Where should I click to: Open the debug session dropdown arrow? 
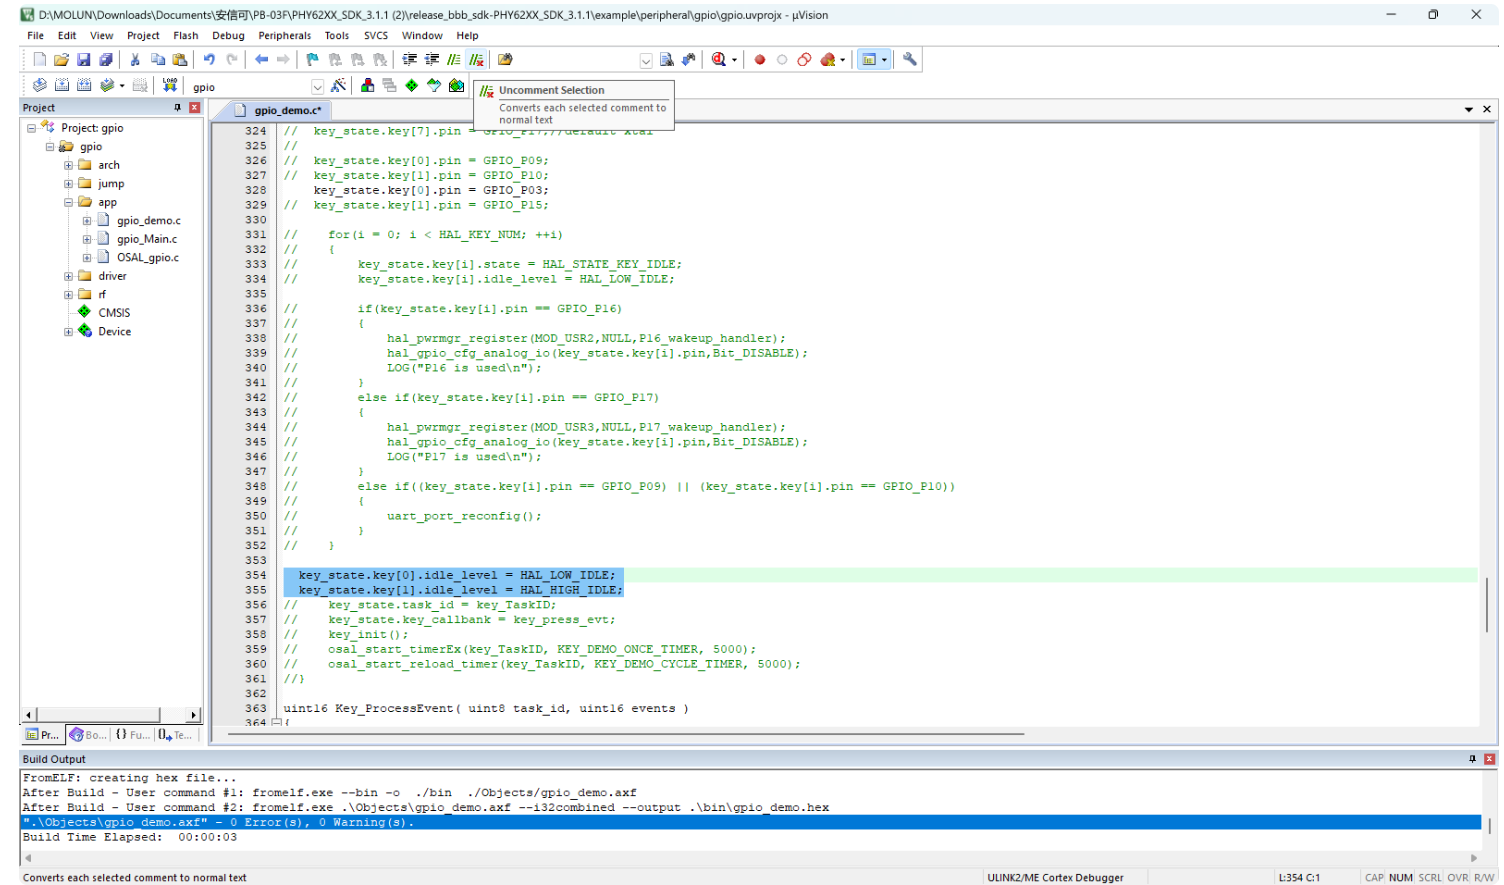click(735, 61)
